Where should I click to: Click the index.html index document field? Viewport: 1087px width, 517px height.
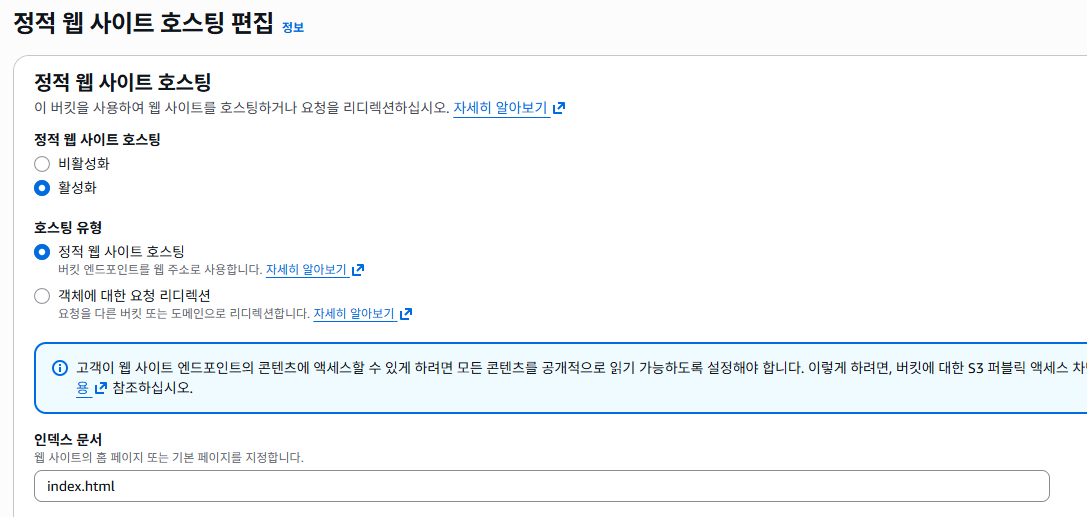coord(541,486)
